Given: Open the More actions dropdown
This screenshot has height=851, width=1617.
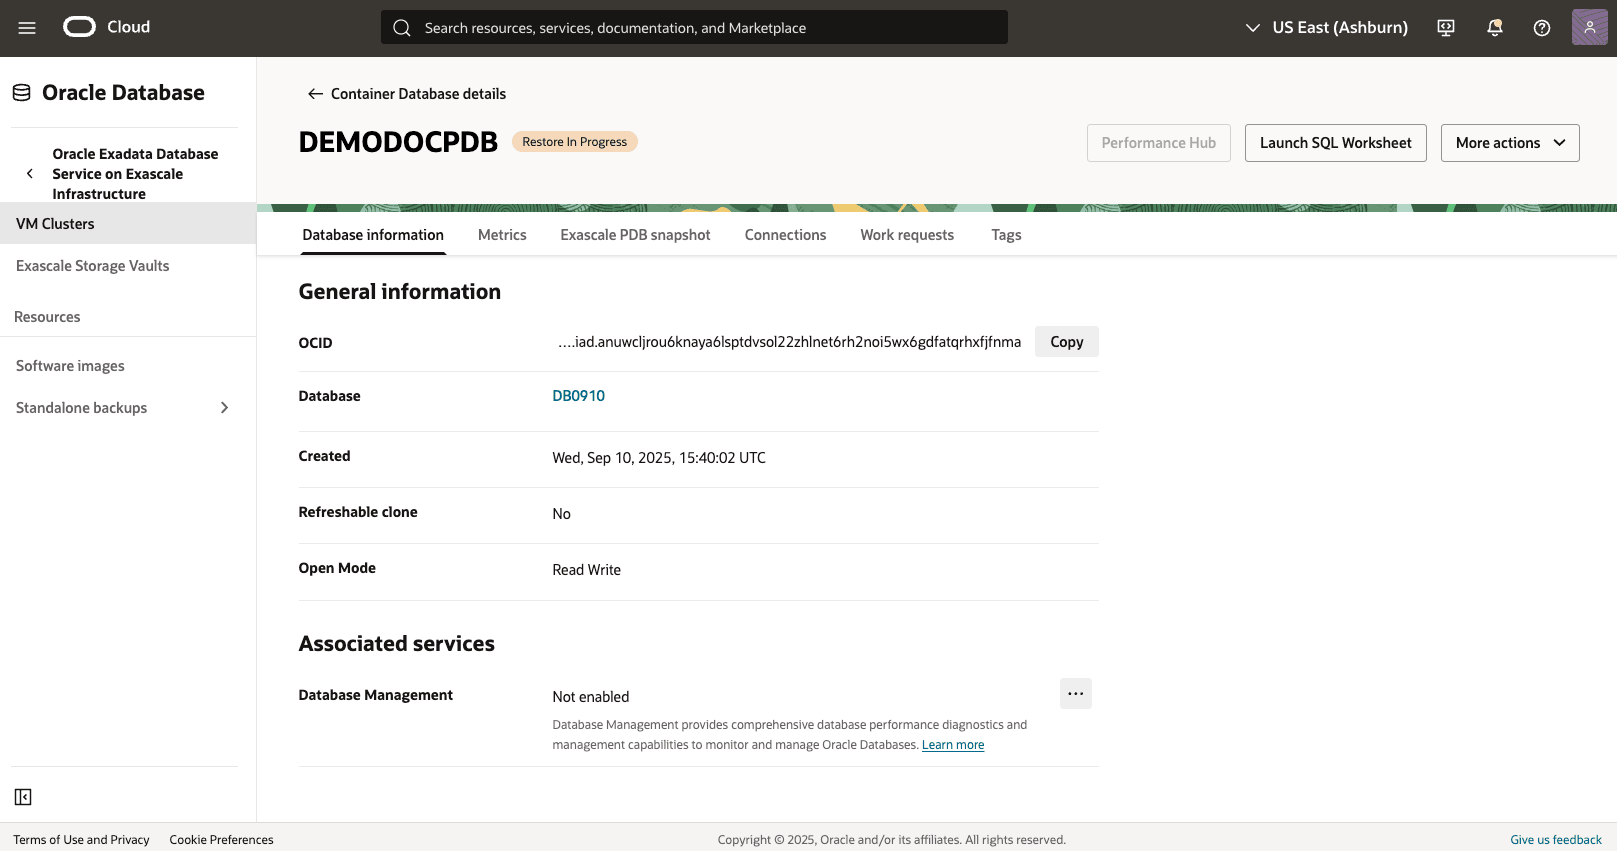Looking at the screenshot, I should tap(1510, 143).
